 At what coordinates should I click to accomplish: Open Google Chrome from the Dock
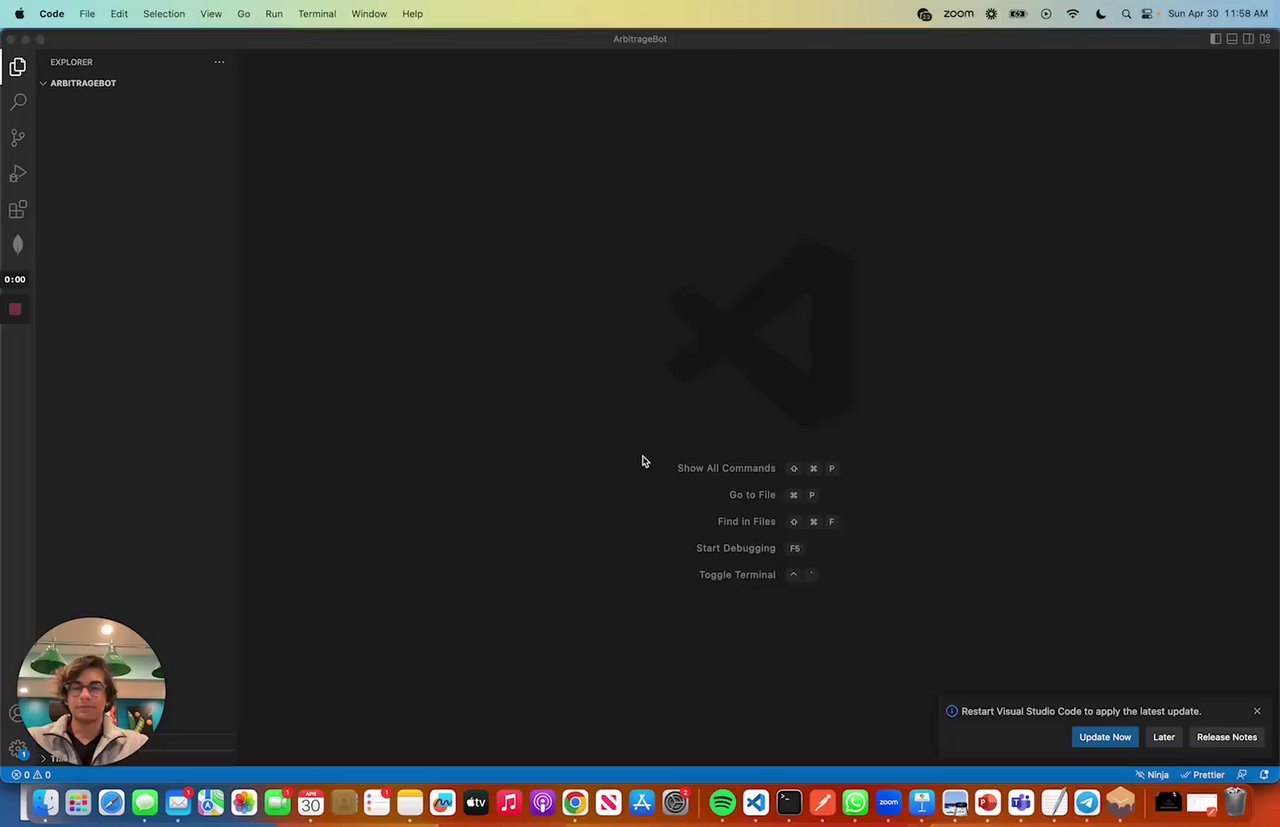coord(575,802)
